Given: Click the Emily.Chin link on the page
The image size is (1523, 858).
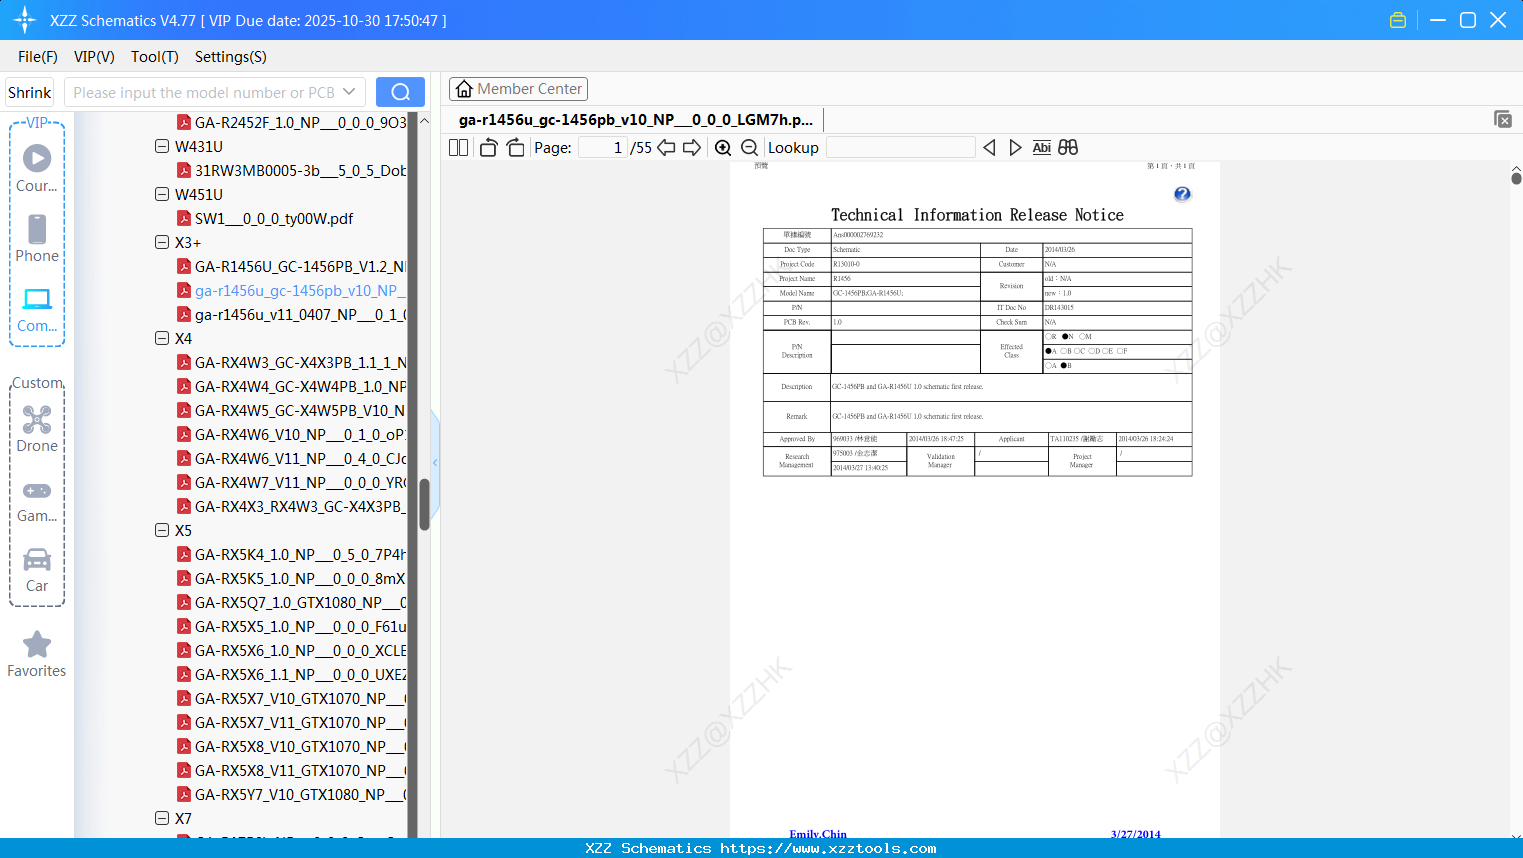Looking at the screenshot, I should click(x=818, y=834).
